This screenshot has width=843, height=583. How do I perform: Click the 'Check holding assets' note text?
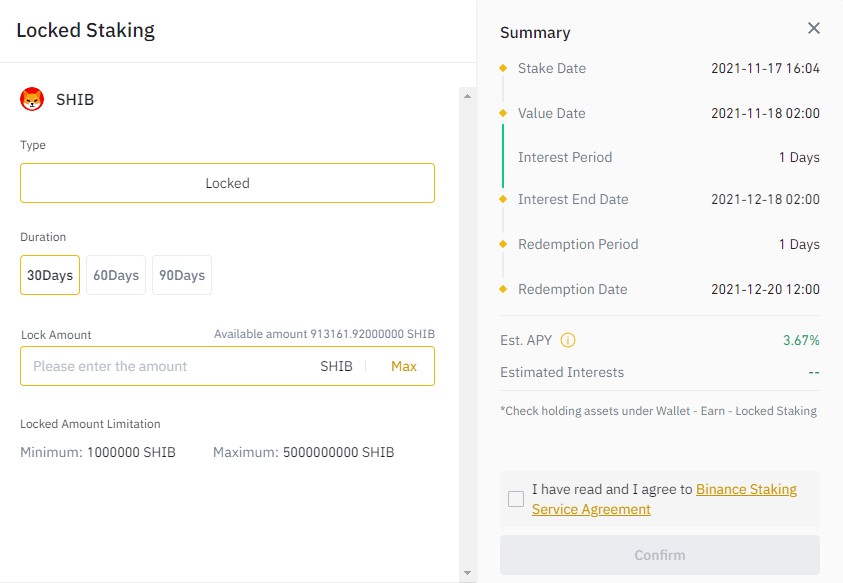tap(658, 411)
